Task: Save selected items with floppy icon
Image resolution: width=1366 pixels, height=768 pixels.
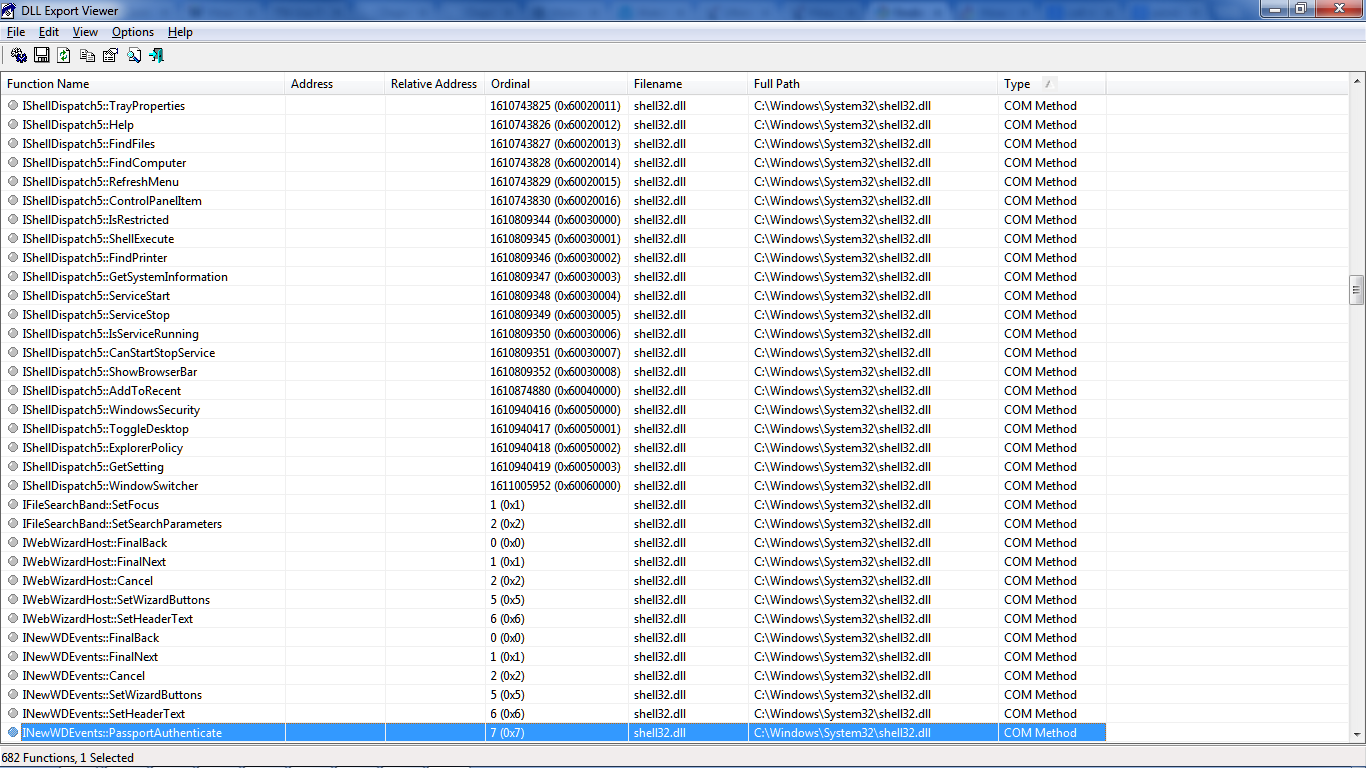Action: 42,55
